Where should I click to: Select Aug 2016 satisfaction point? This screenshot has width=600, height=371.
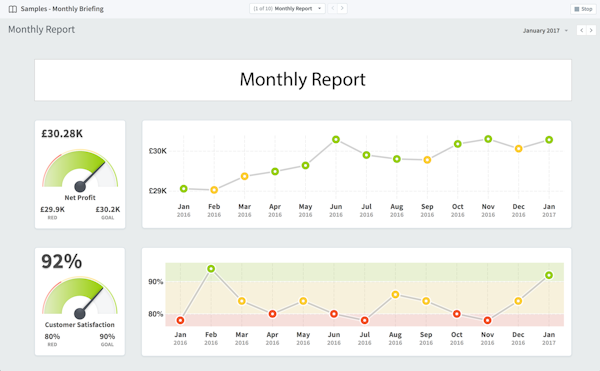395,295
